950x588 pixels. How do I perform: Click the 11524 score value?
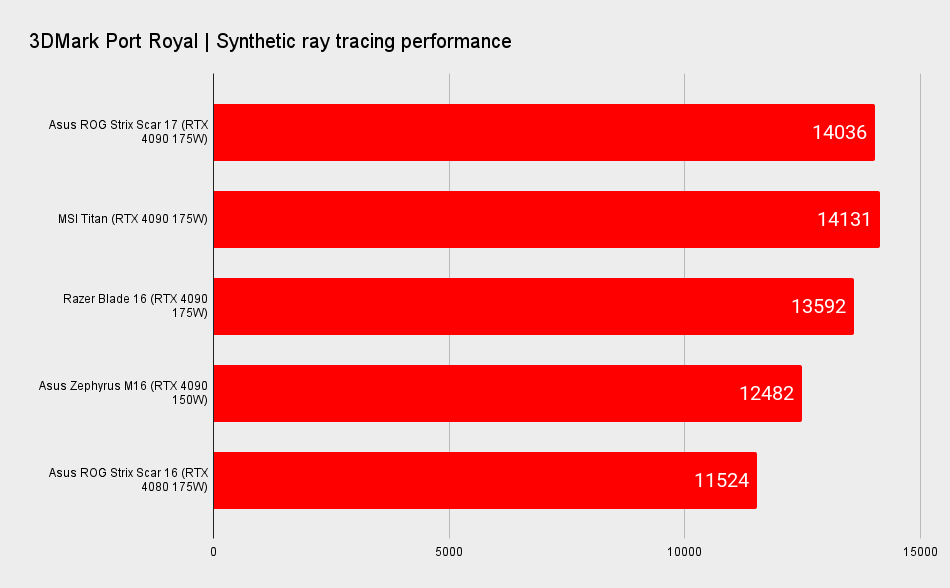pos(721,480)
